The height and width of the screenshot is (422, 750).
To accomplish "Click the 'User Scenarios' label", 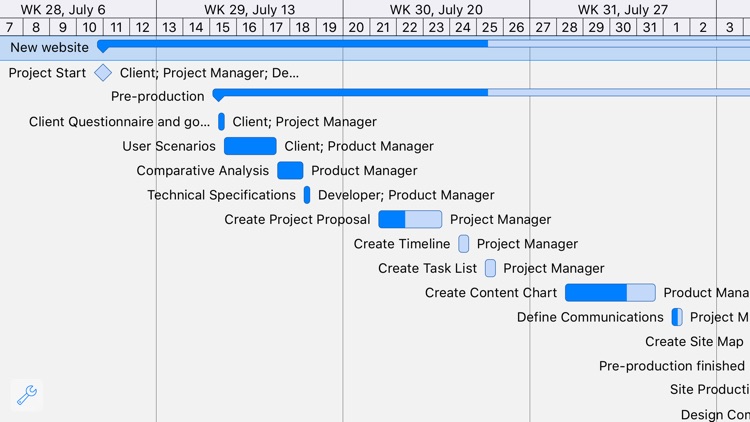I will click(x=169, y=146).
